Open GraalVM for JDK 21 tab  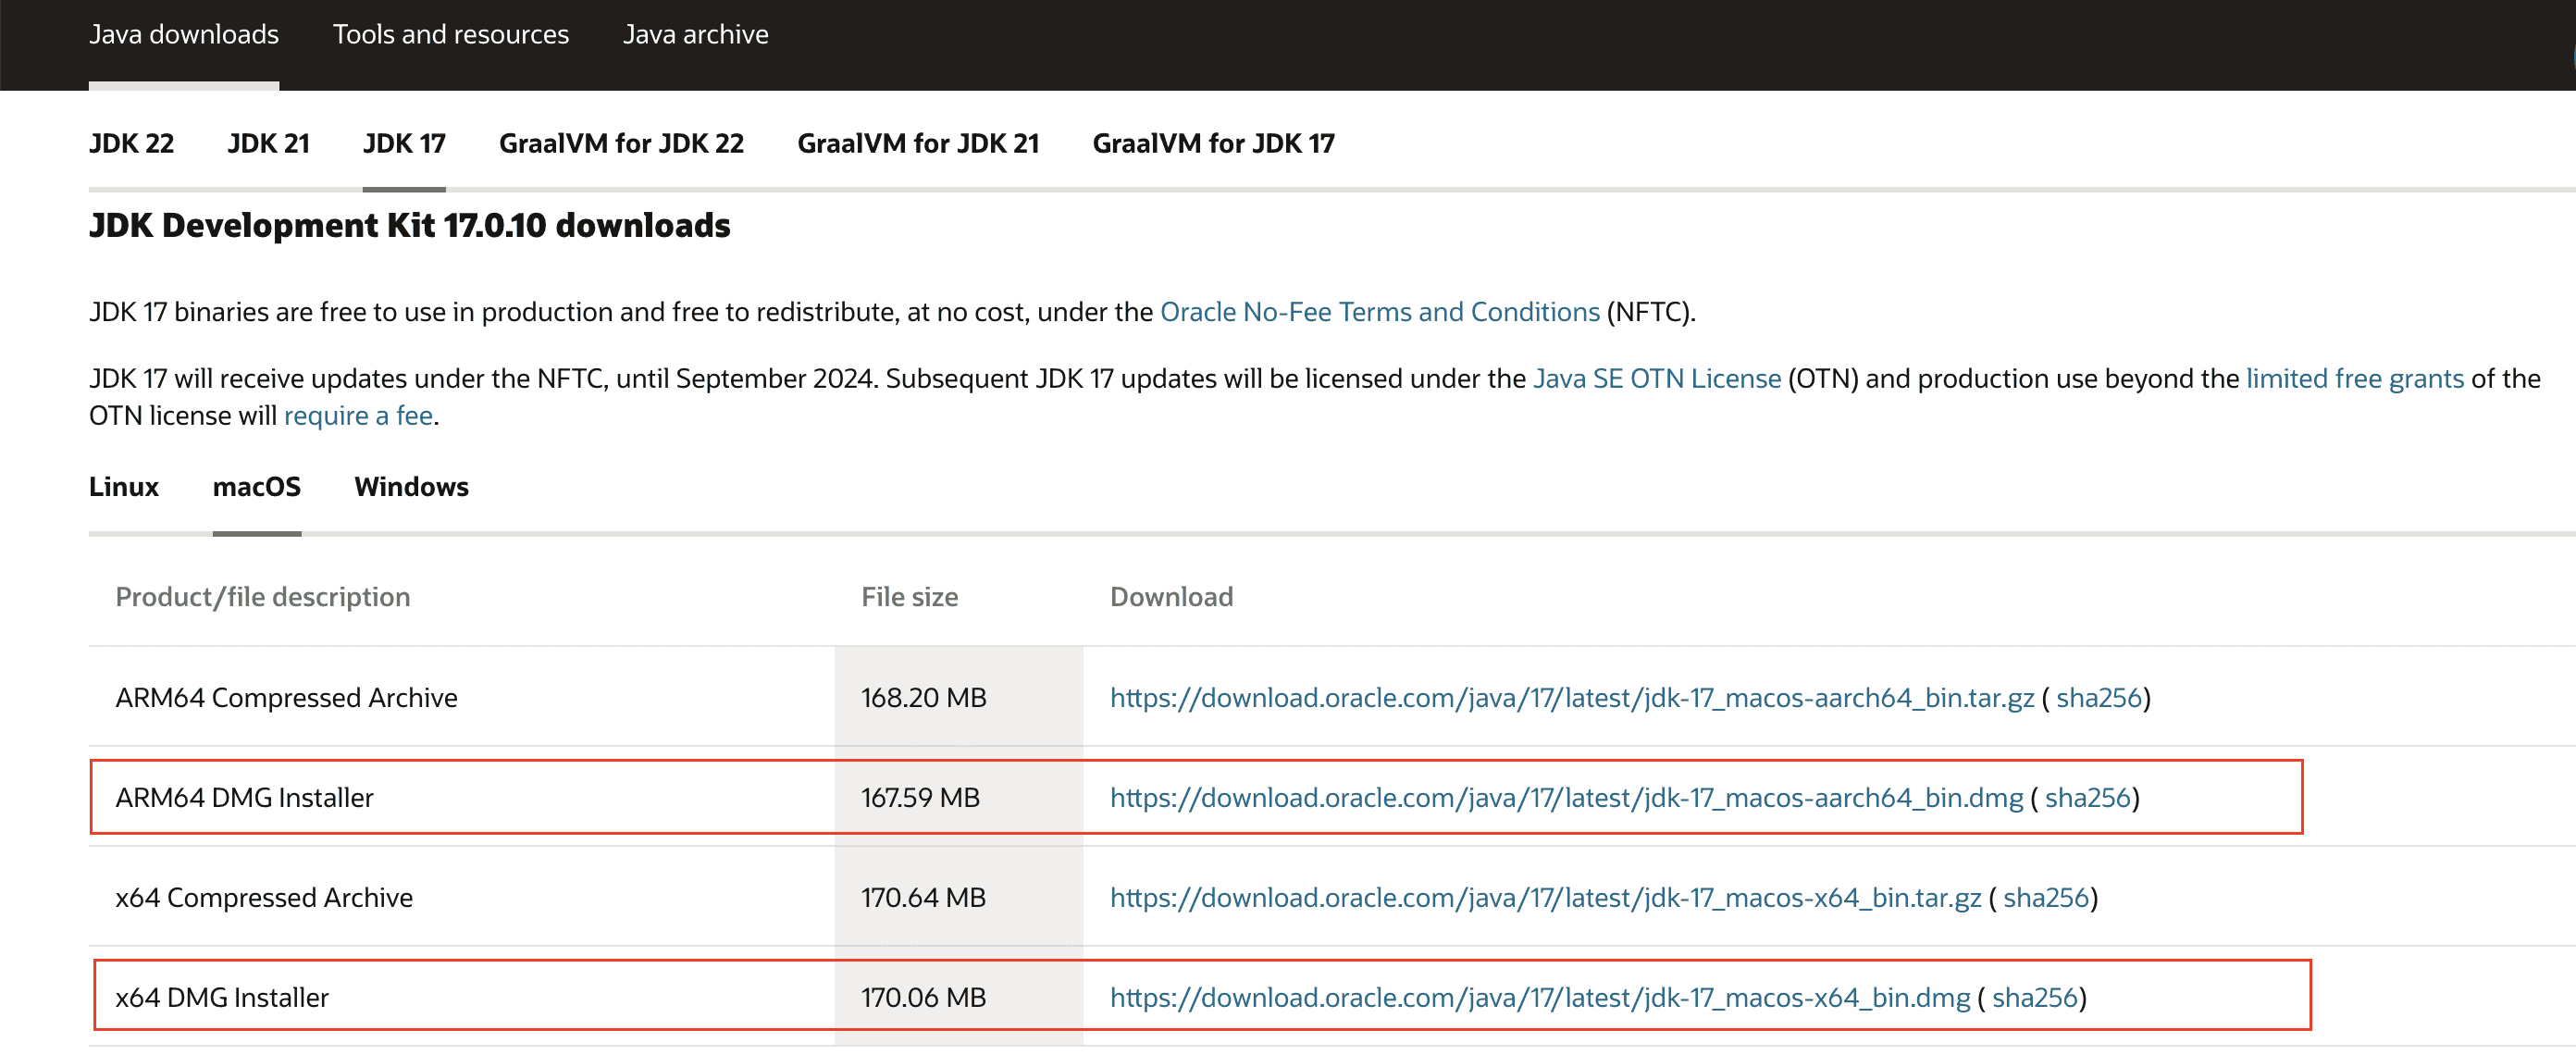(917, 143)
